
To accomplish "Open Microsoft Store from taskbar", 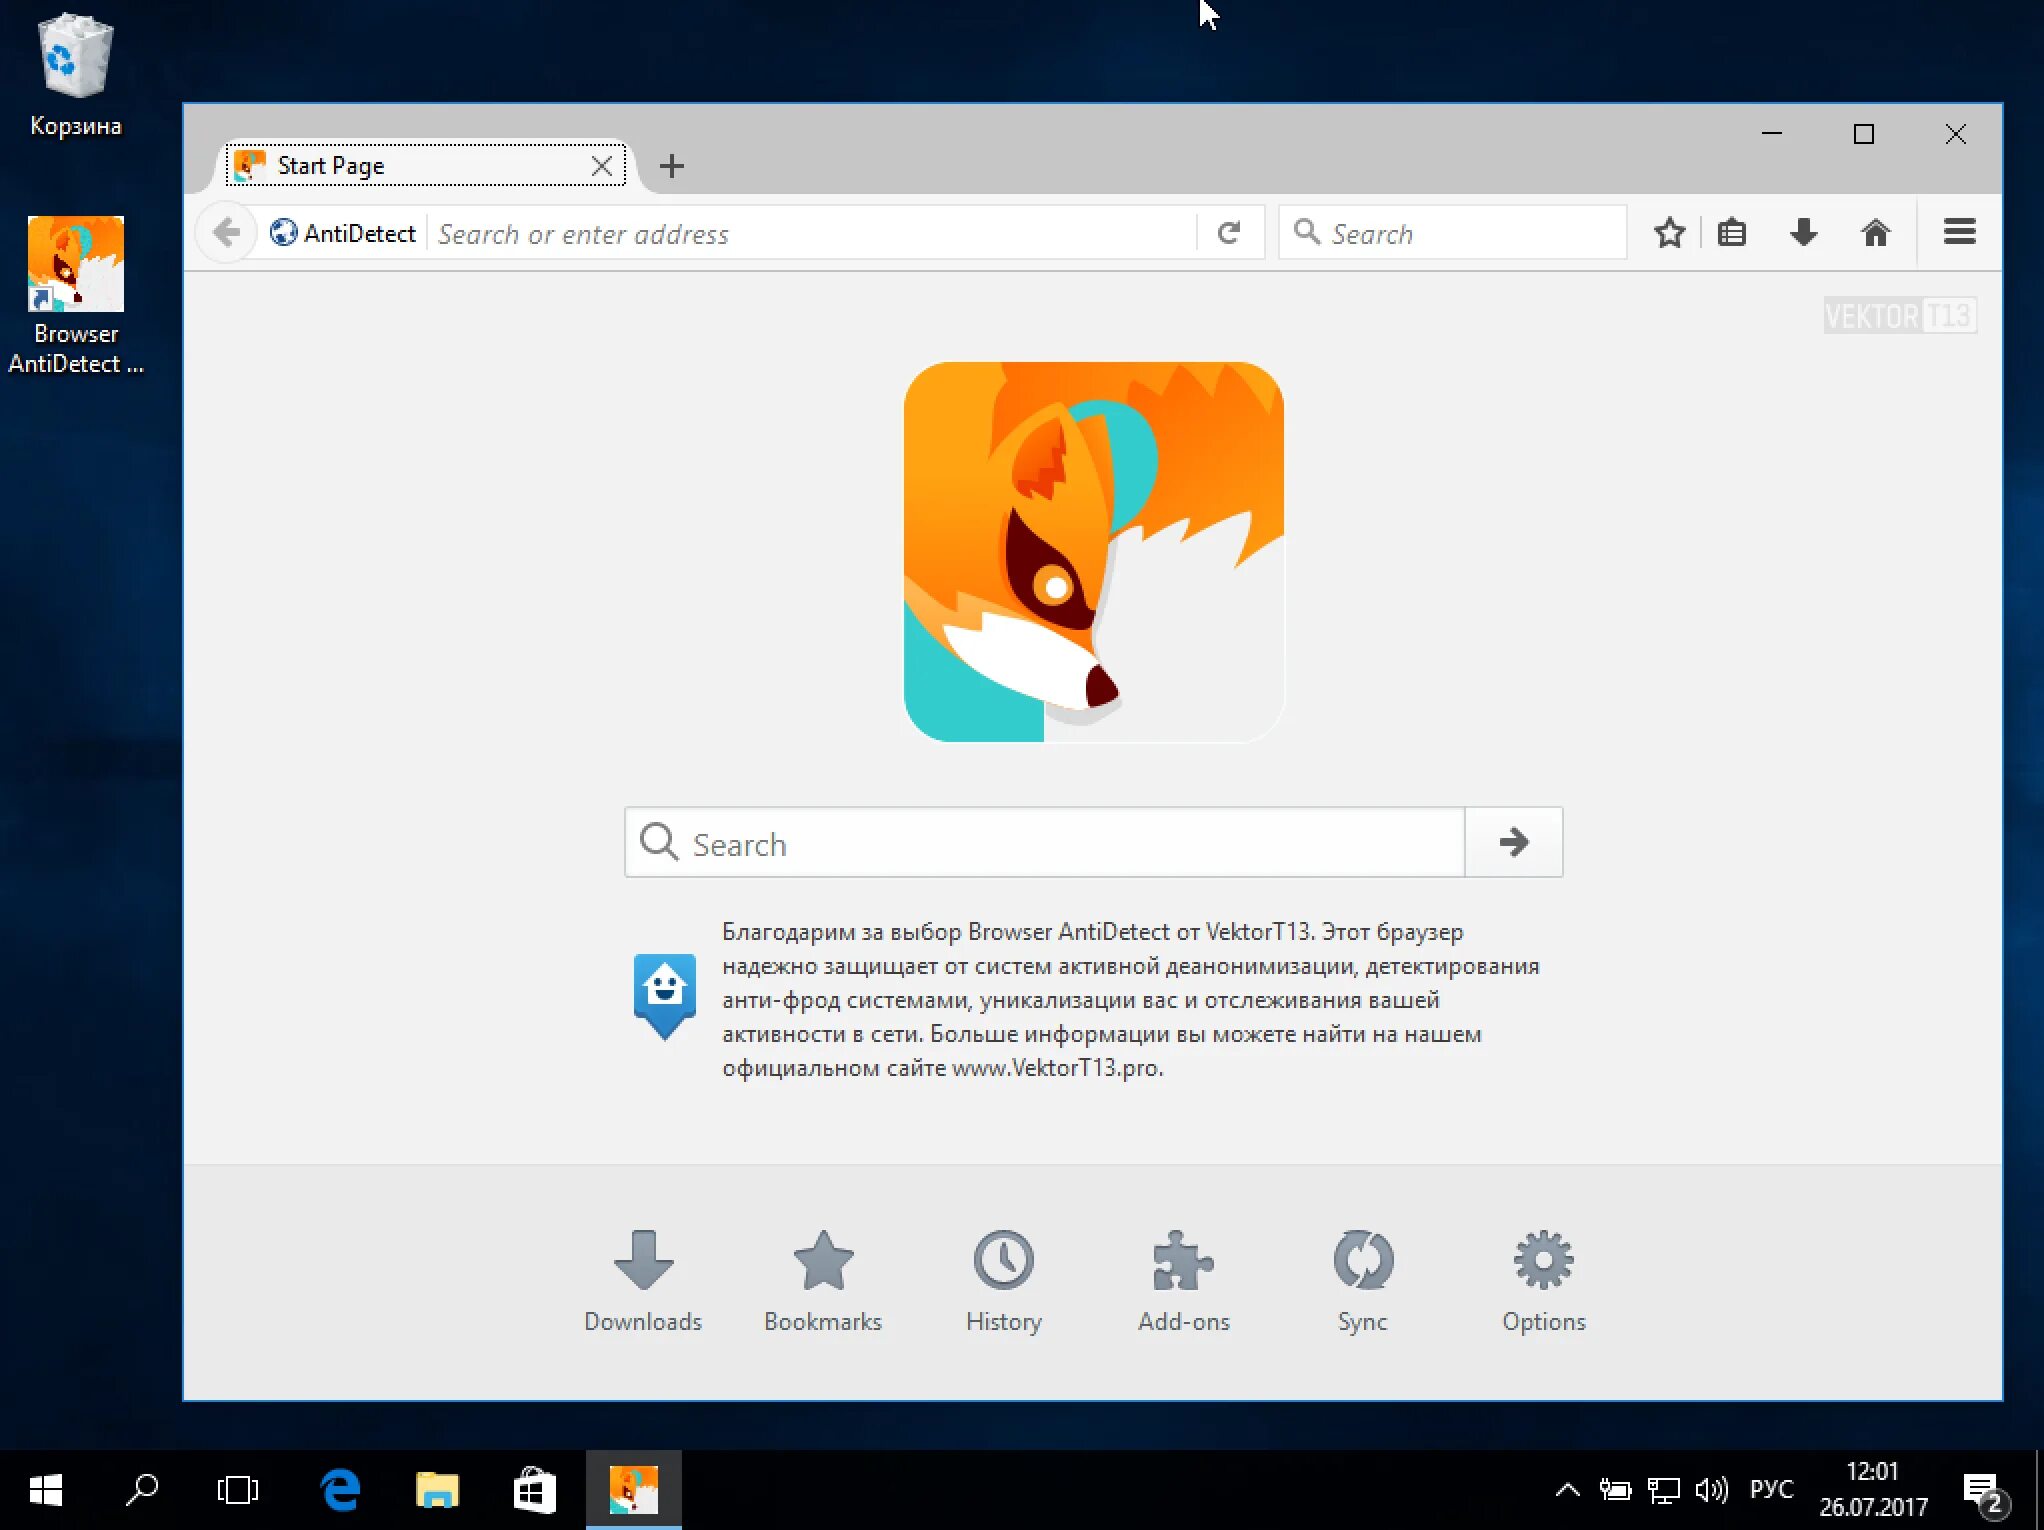I will tap(534, 1490).
